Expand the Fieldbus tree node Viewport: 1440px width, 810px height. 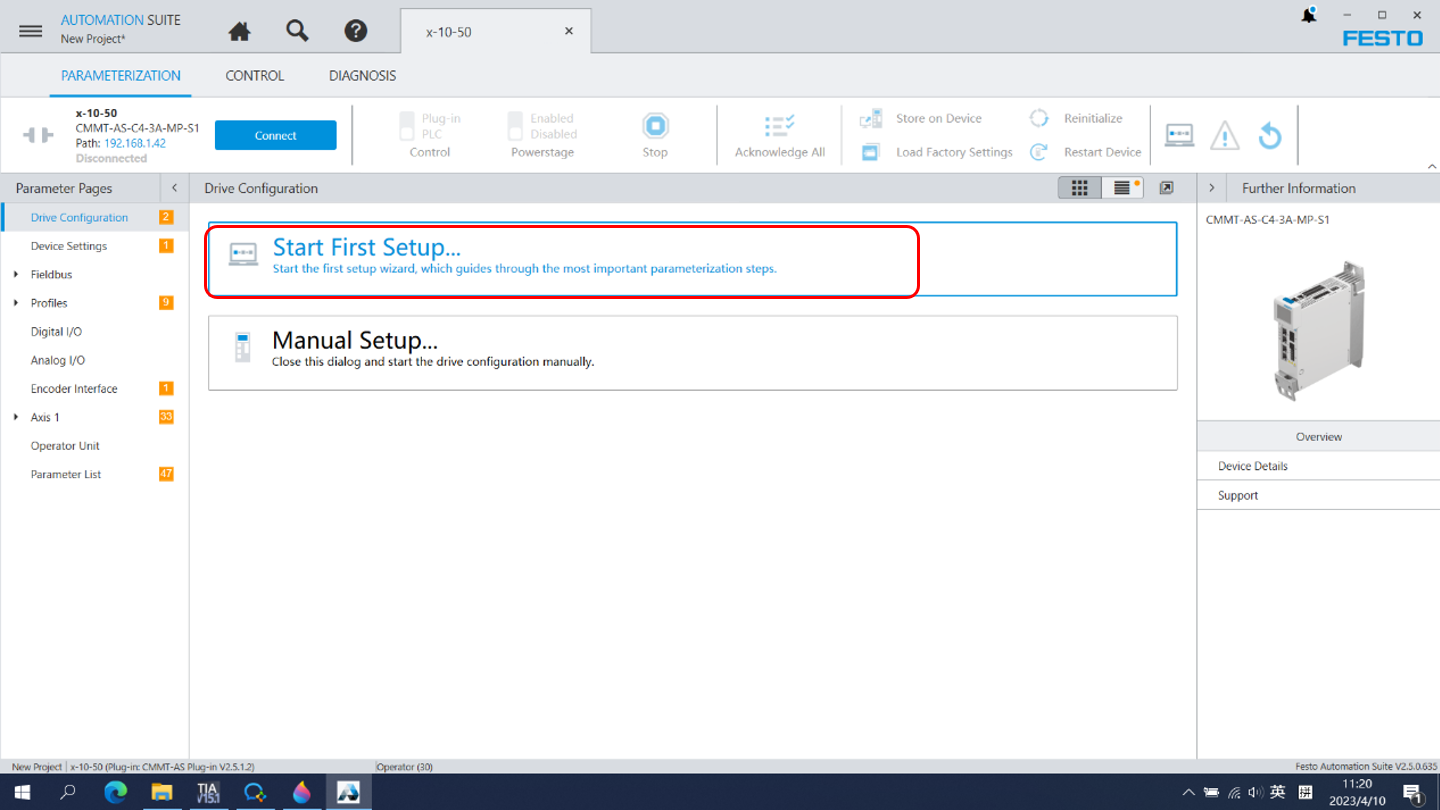point(16,274)
